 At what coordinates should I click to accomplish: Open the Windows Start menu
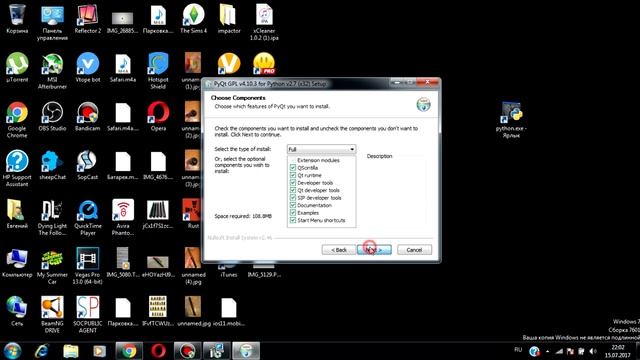pos(12,351)
